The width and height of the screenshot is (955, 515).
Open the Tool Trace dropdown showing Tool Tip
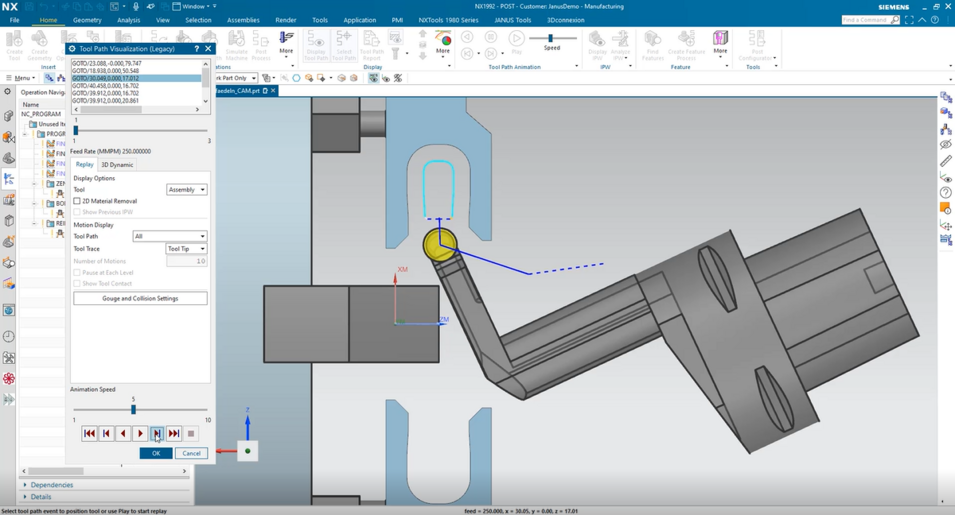[x=186, y=248]
